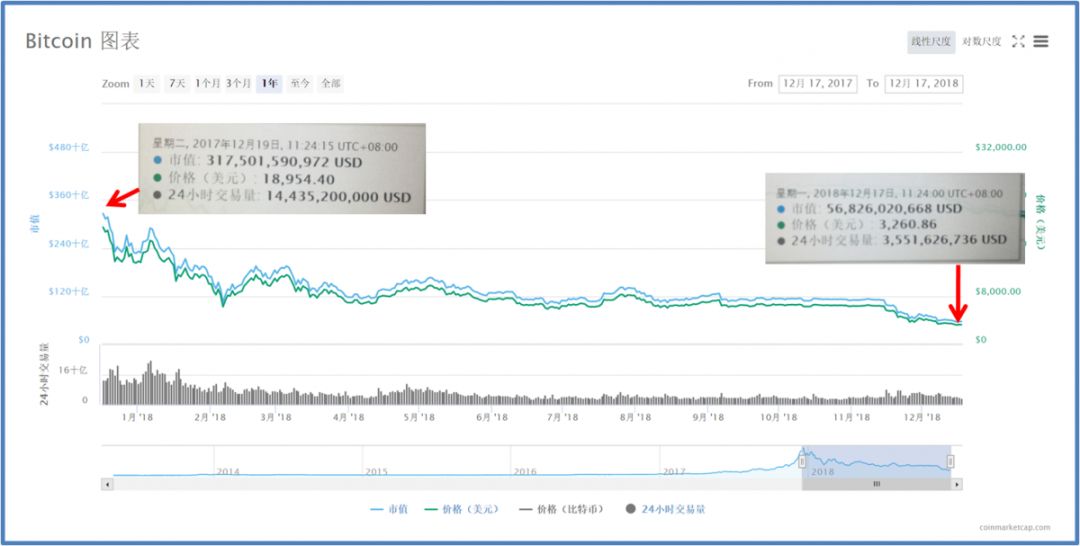Open the chart hamburger menu
This screenshot has height=546, width=1080.
tap(1041, 41)
